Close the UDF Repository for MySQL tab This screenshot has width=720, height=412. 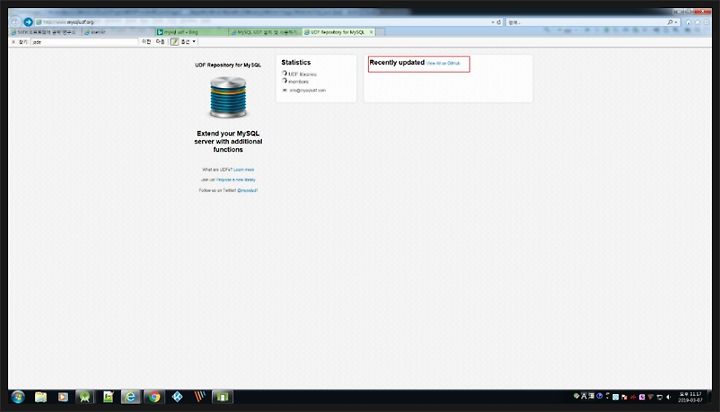[371, 32]
